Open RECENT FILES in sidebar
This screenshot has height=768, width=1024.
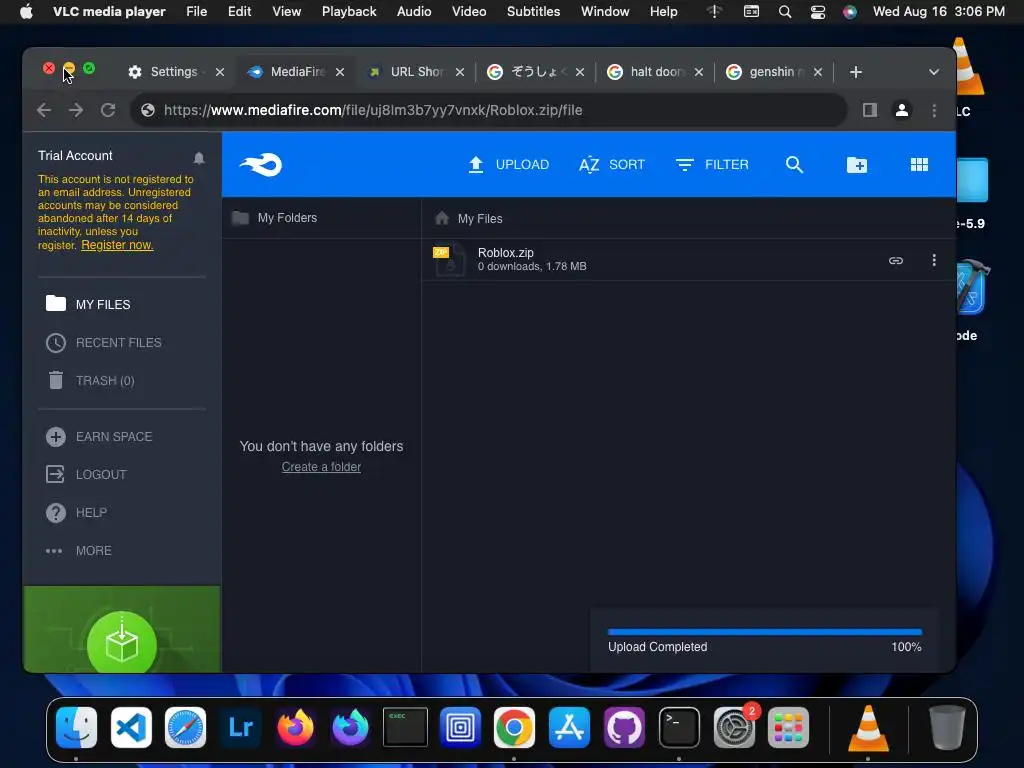click(x=104, y=342)
